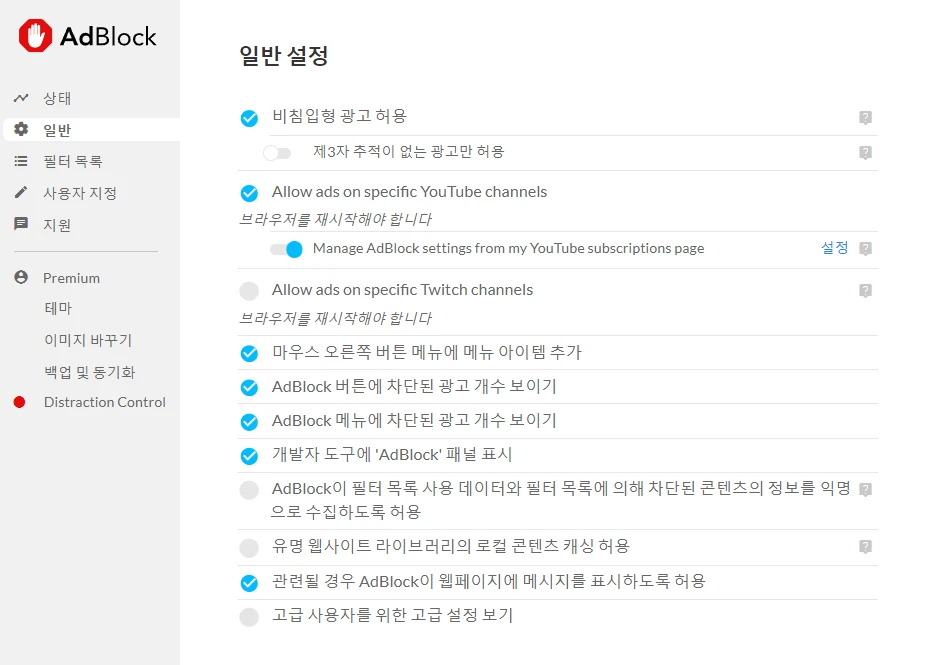
Task: Select the 일반 gear icon
Action: pos(22,129)
